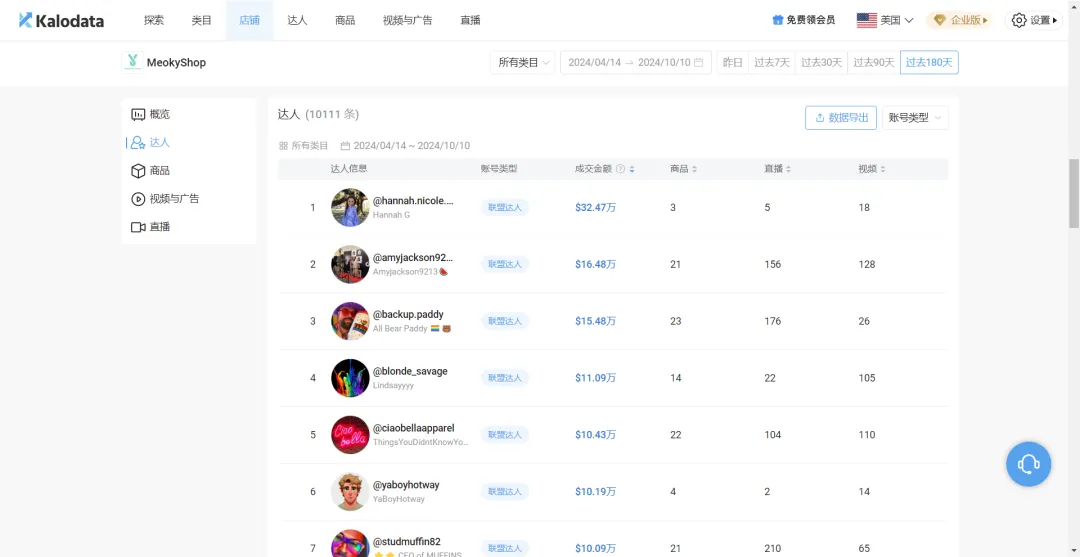The width and height of the screenshot is (1080, 557).
Task: Select the 过去30天 time range
Action: pyautogui.click(x=821, y=63)
